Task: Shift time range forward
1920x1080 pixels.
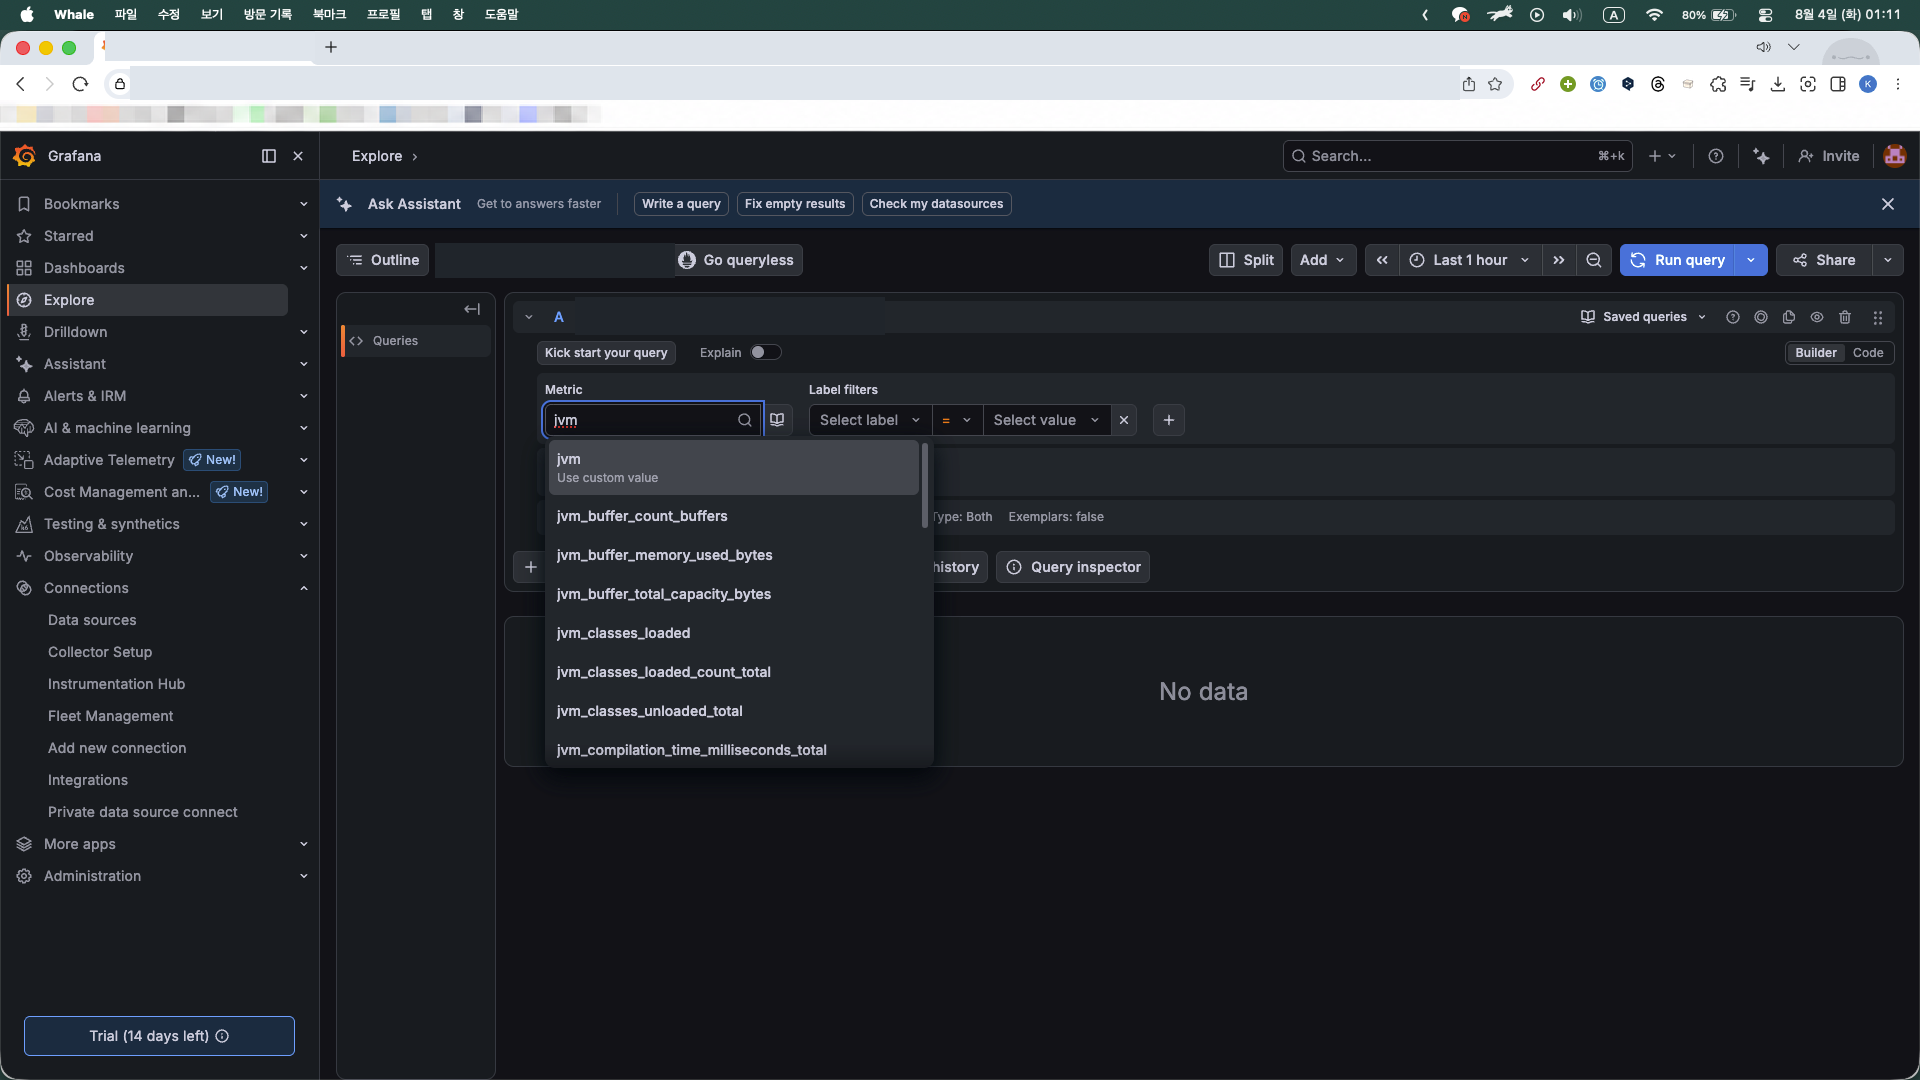Action: pos(1559,260)
